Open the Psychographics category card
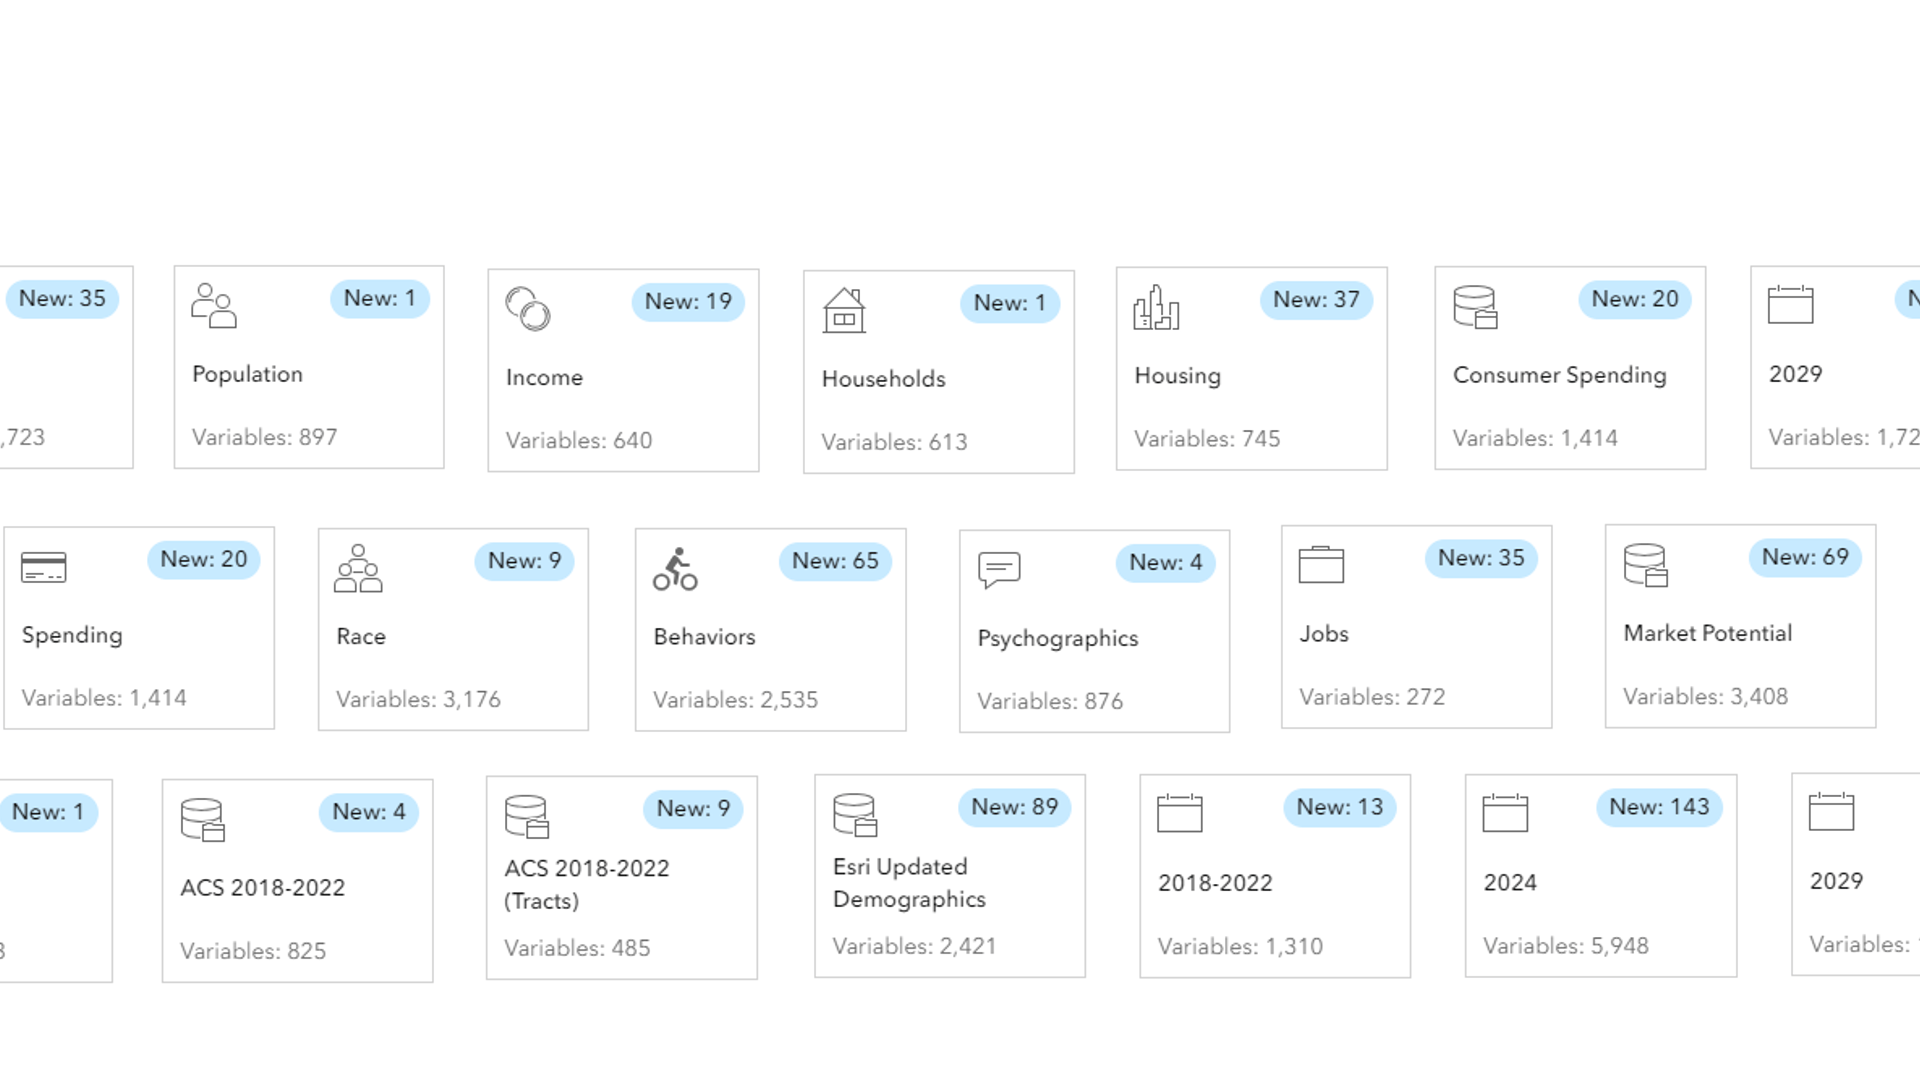The width and height of the screenshot is (1920, 1080). pyautogui.click(x=1094, y=630)
